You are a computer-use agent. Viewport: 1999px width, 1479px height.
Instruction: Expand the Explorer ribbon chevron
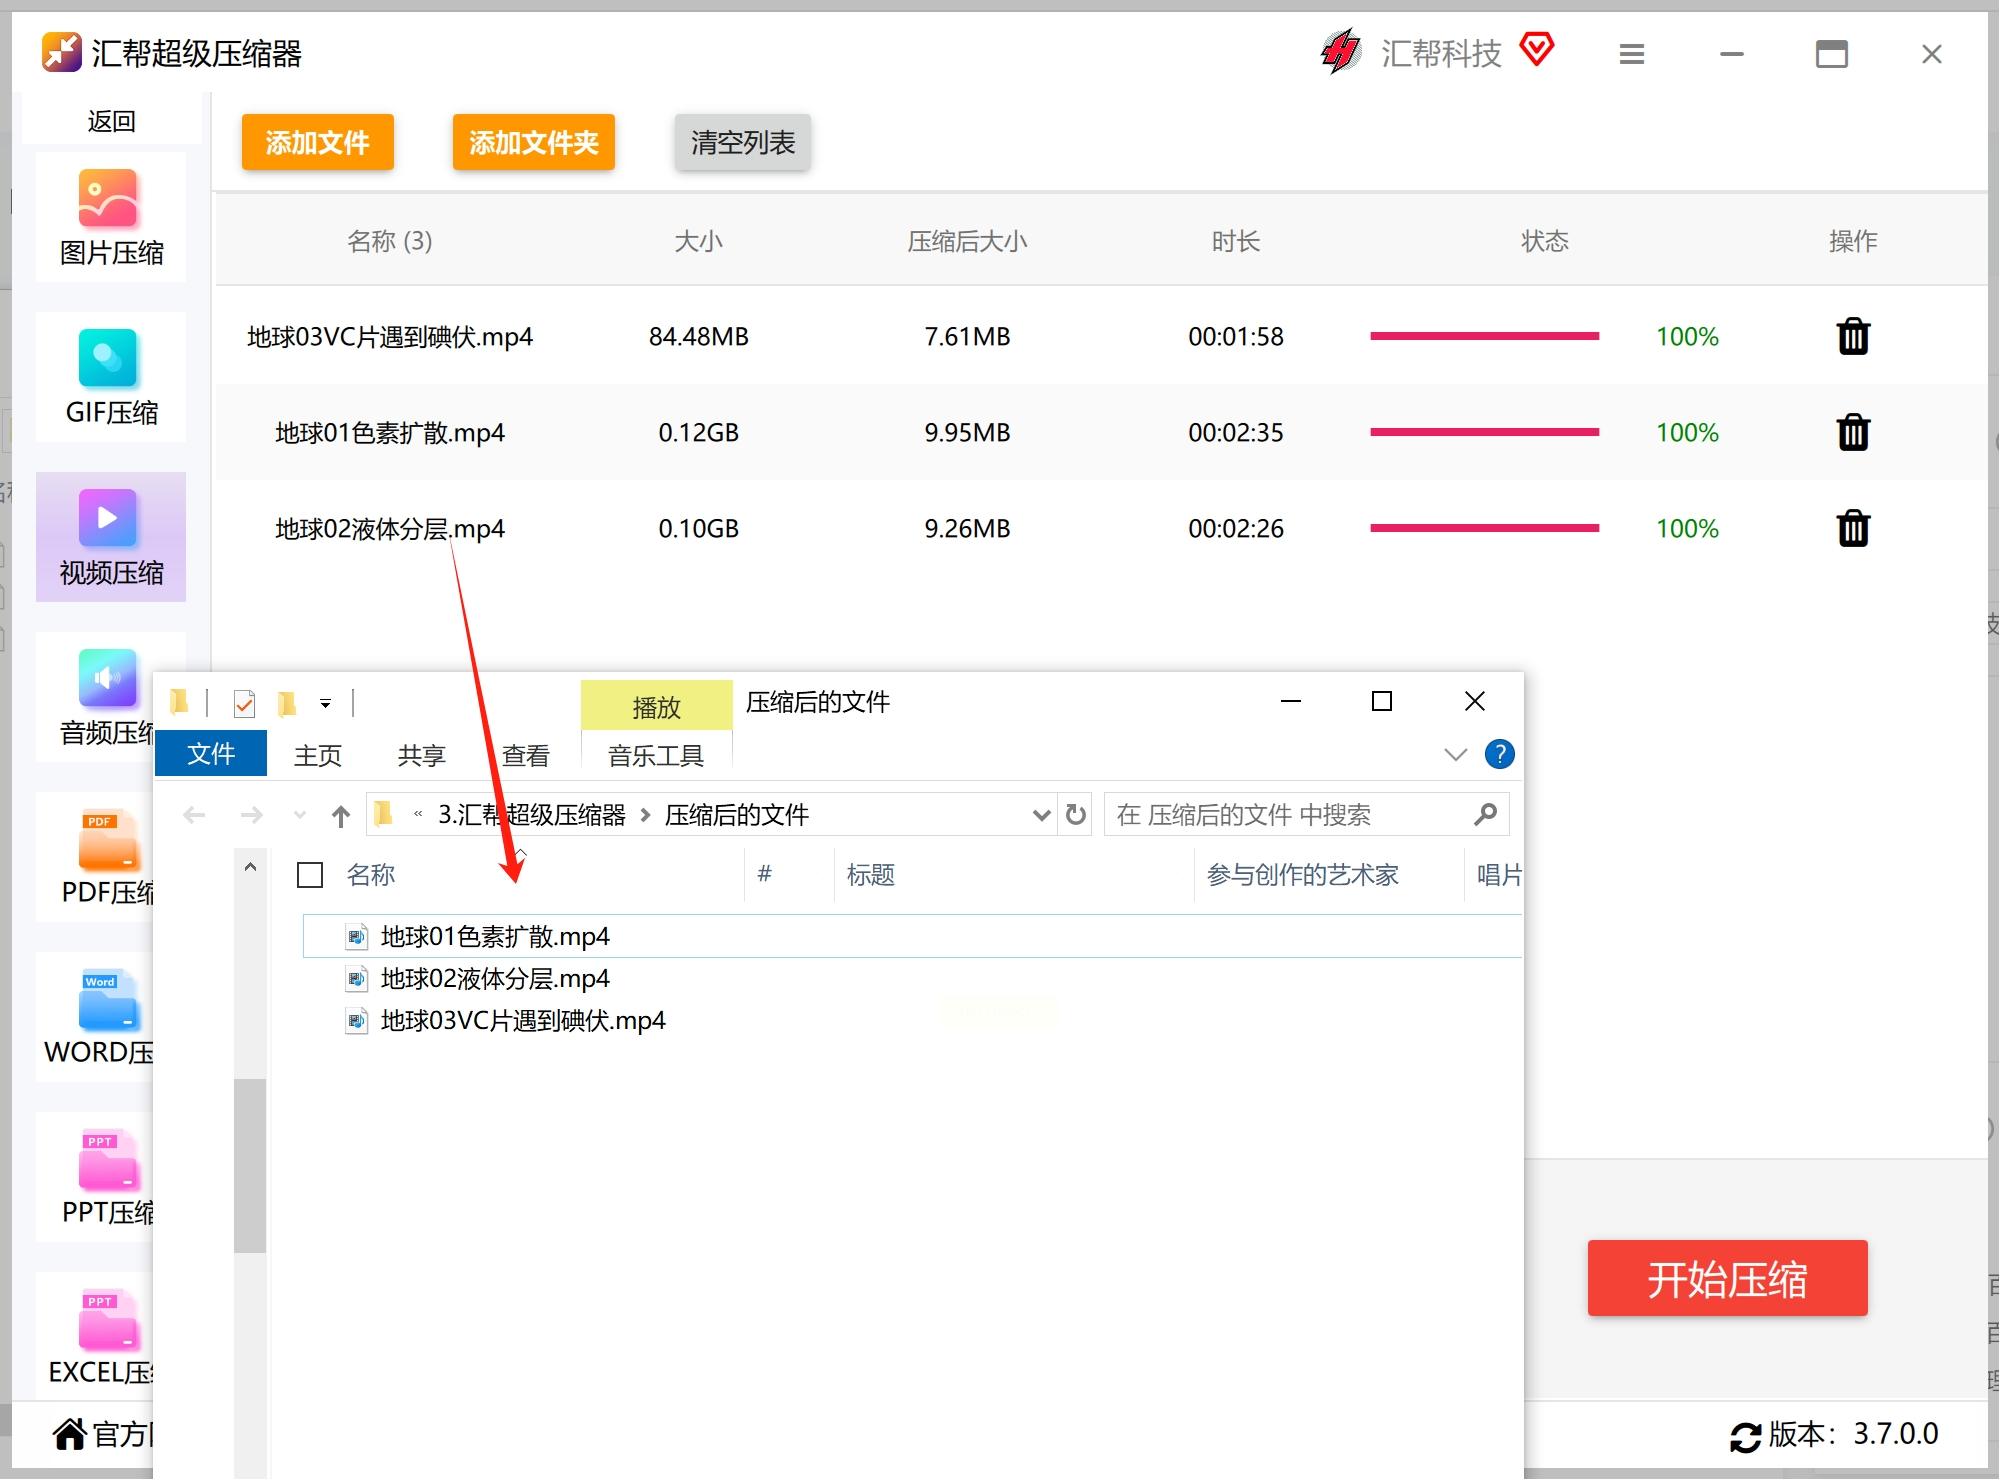[x=1455, y=754]
